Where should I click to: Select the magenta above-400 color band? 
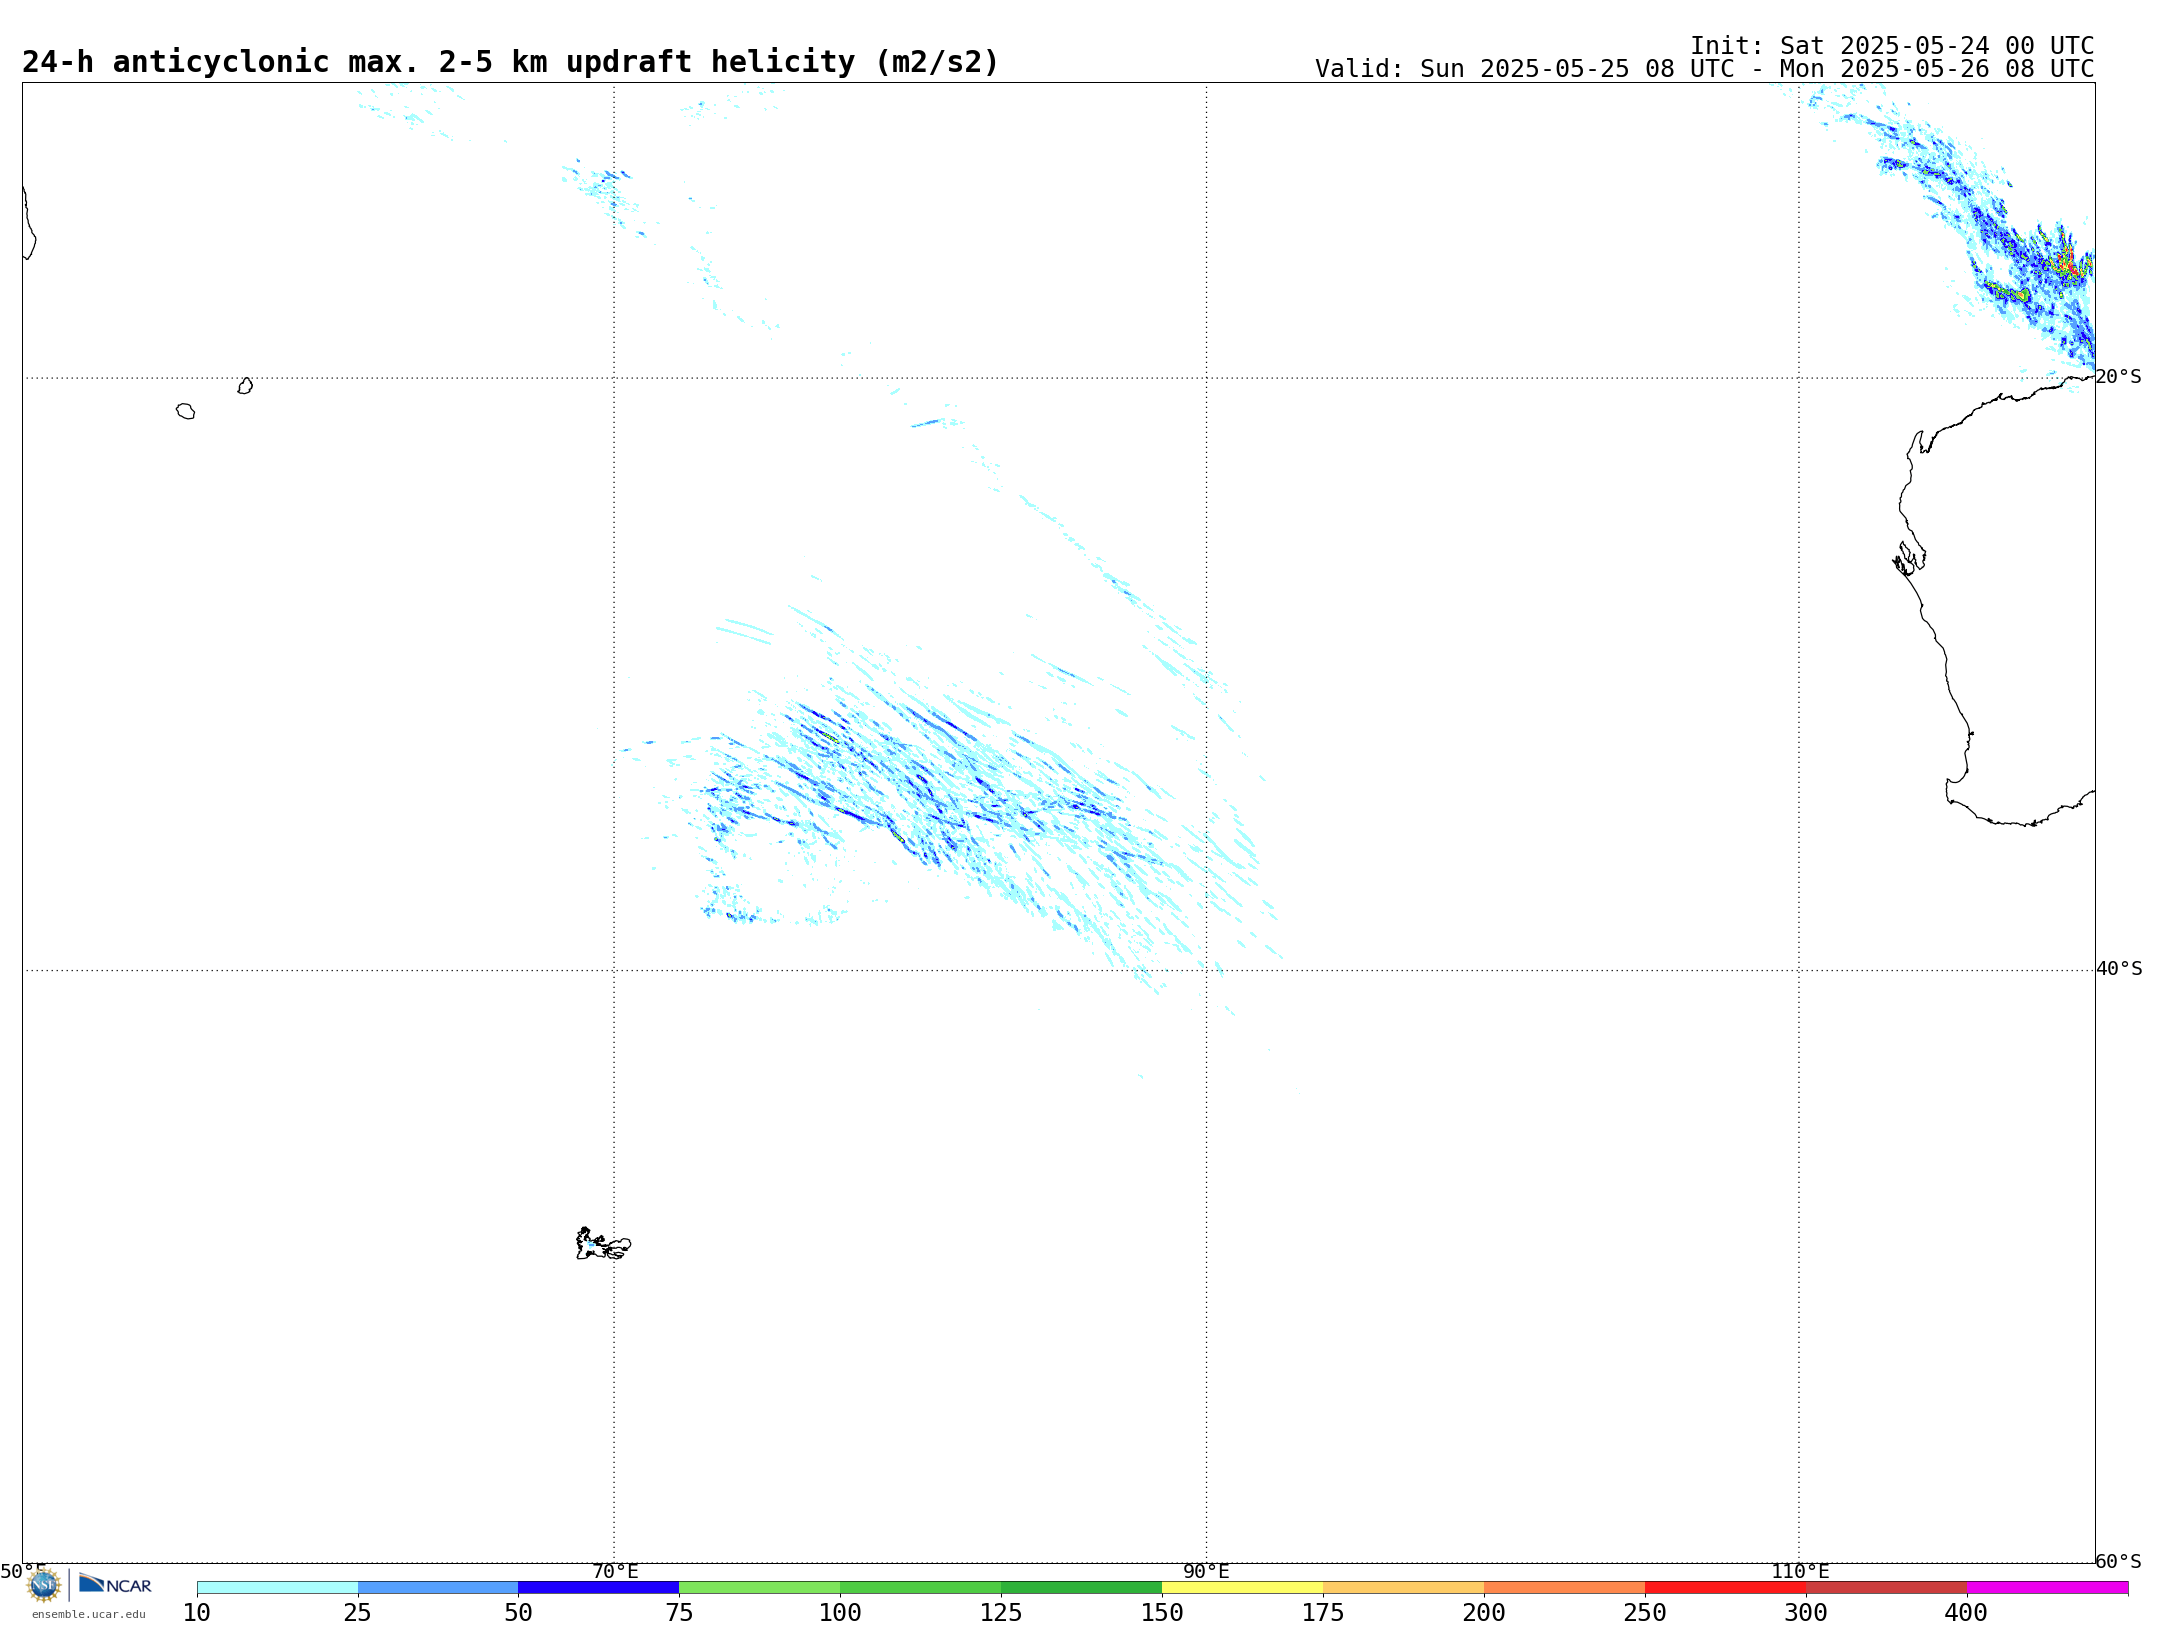pos(2048,1587)
